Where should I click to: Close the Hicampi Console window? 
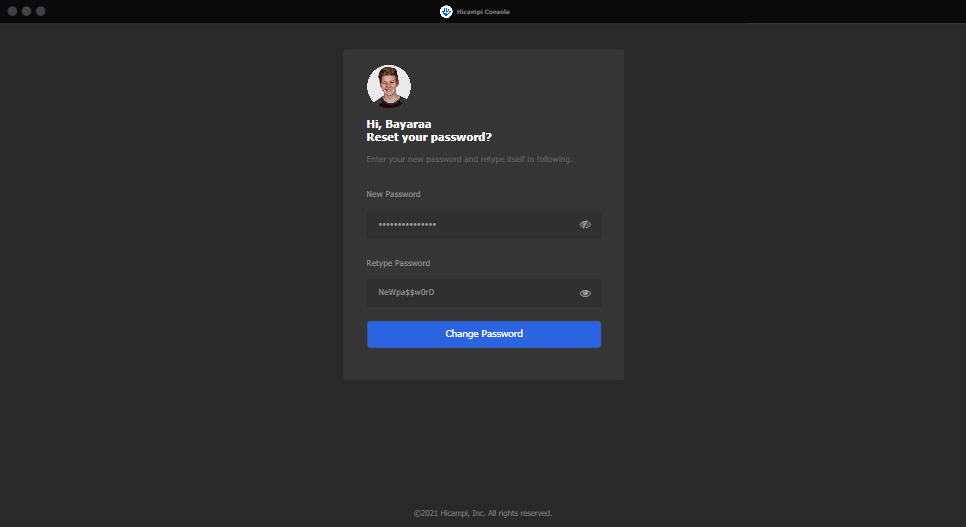(13, 11)
